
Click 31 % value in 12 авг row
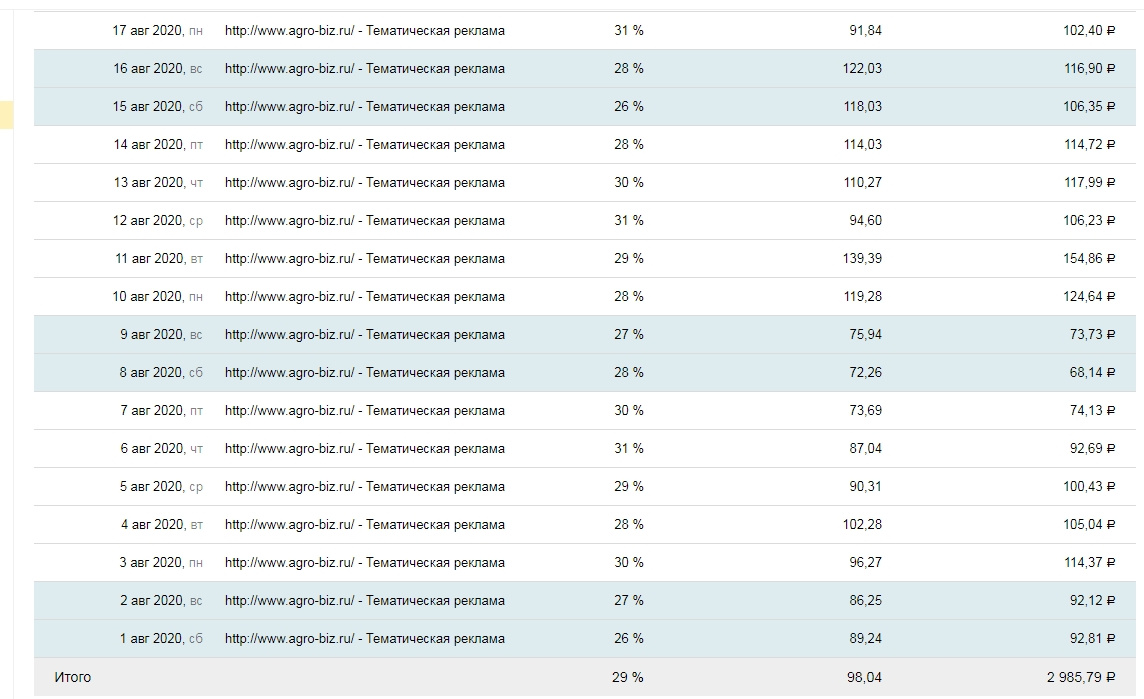[628, 220]
